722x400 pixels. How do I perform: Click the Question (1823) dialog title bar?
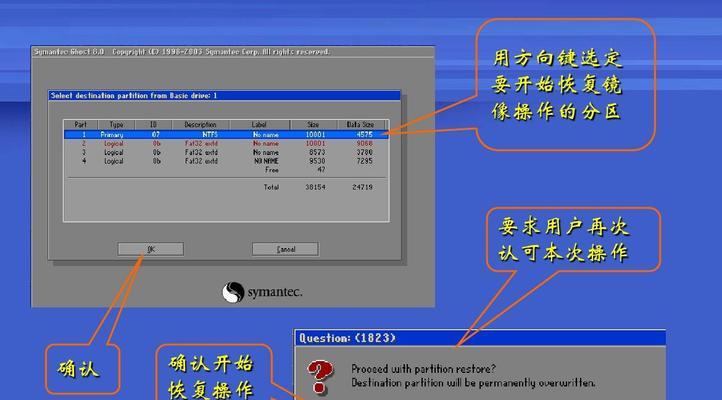(480, 338)
